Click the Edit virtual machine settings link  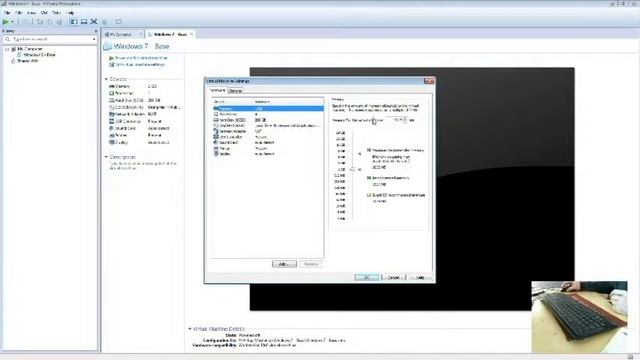140,64
